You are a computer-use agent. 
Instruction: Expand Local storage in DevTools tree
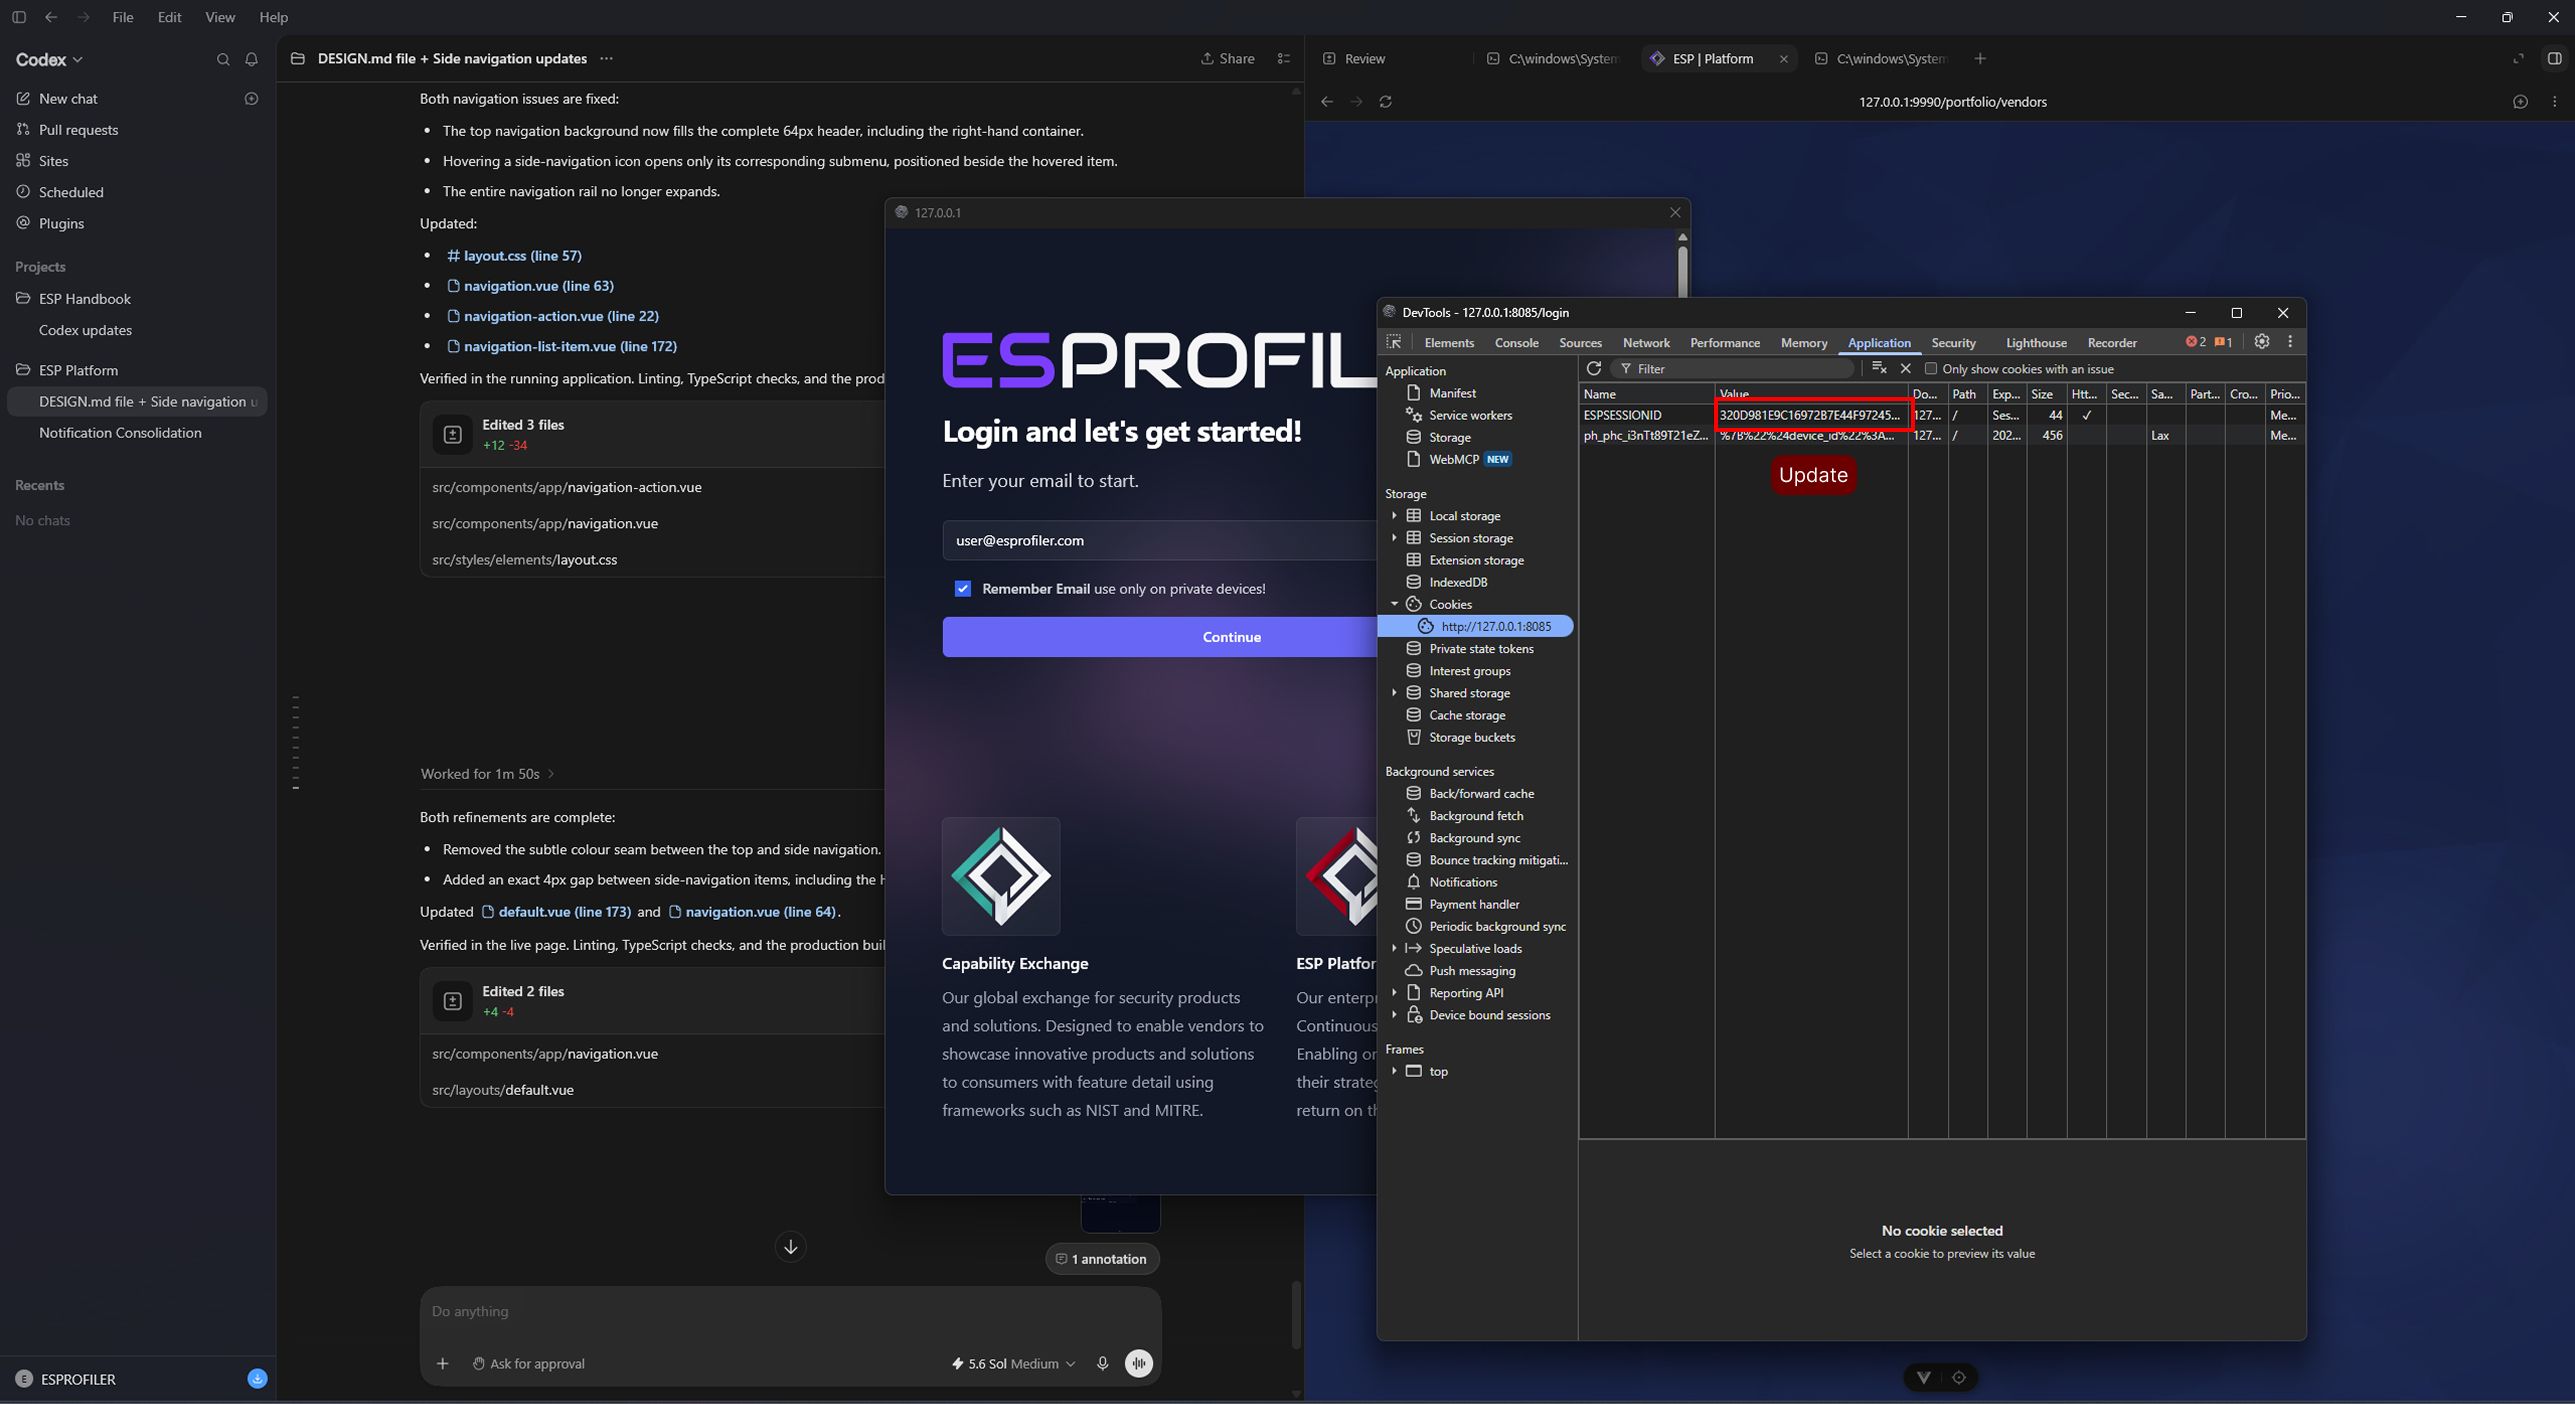tap(1394, 516)
